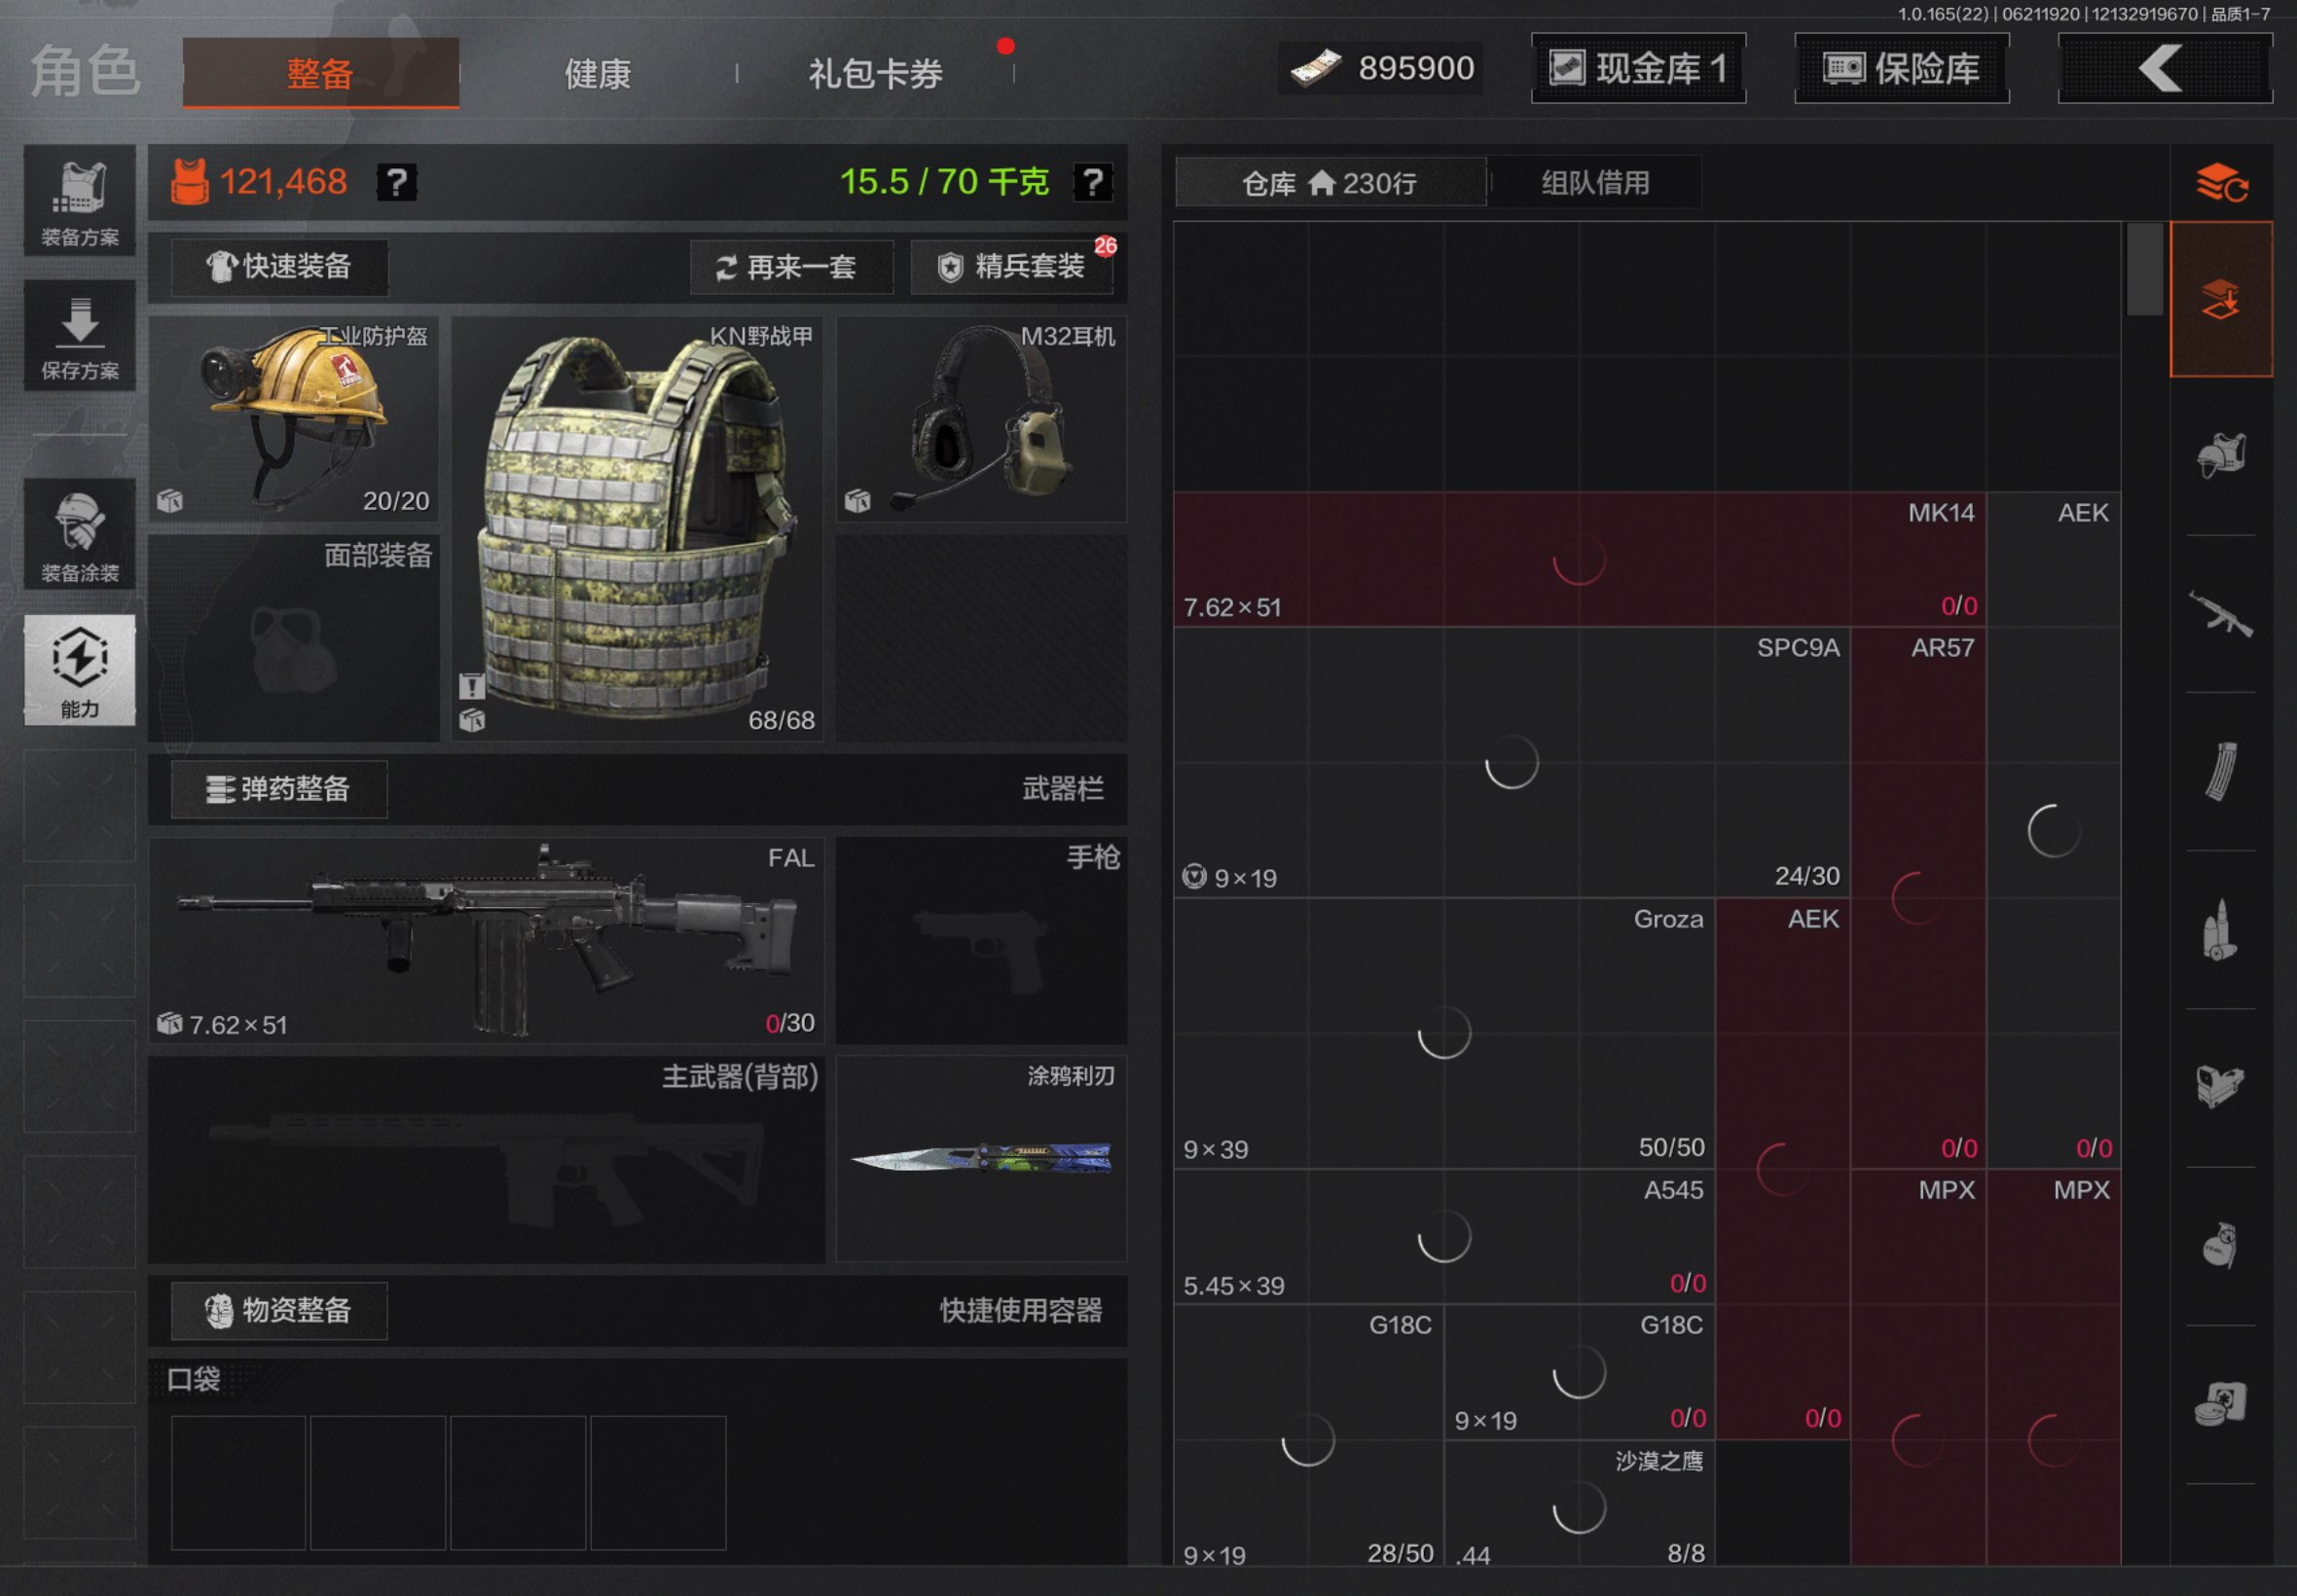Select the MK14 7.62×51 warehouse item
The height and width of the screenshot is (1596, 2297).
pos(1579,559)
